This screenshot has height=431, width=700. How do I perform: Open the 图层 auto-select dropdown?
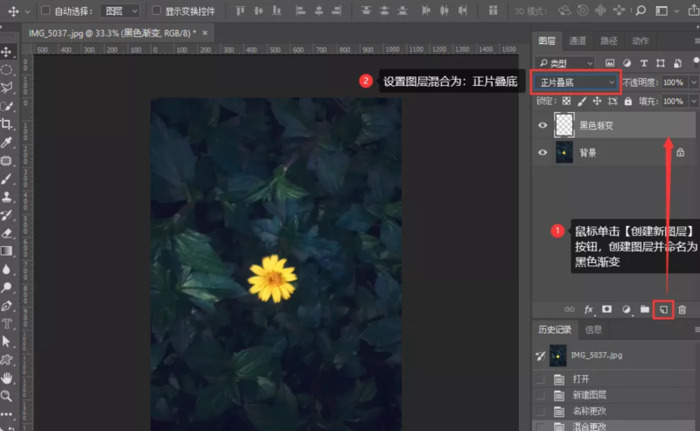click(120, 11)
